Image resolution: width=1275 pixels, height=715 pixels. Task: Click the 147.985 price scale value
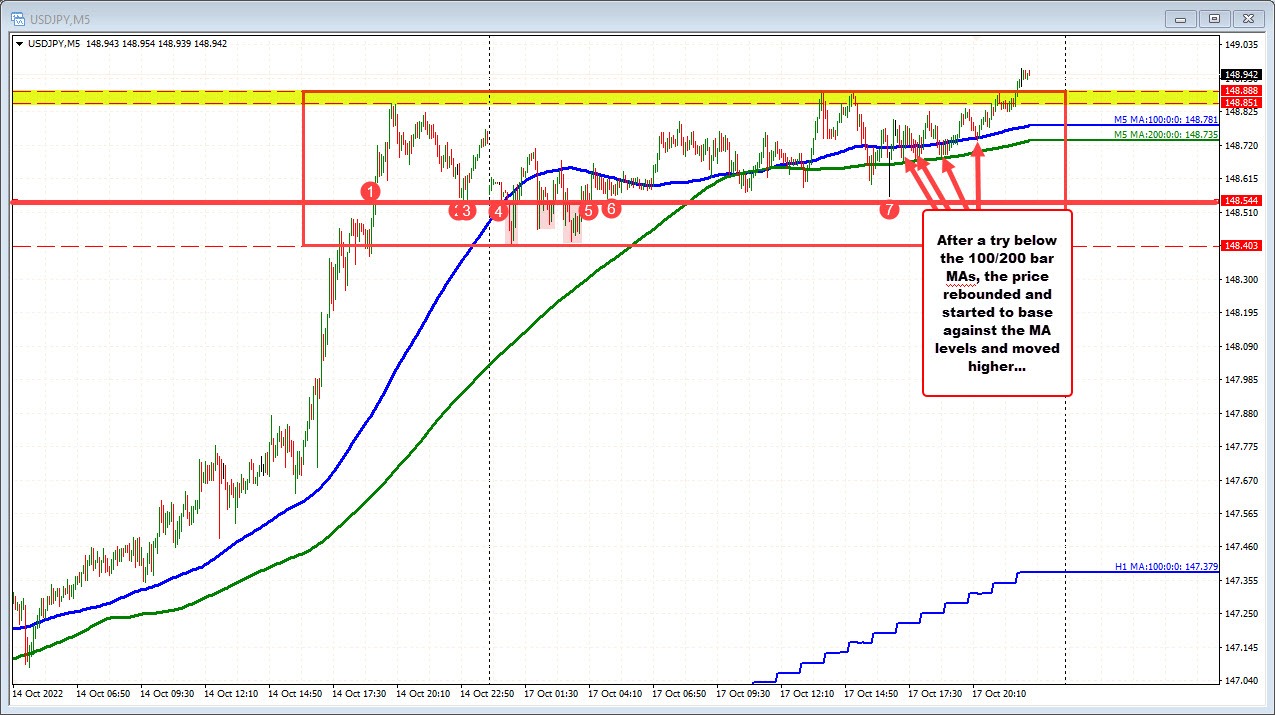pyautogui.click(x=1241, y=379)
